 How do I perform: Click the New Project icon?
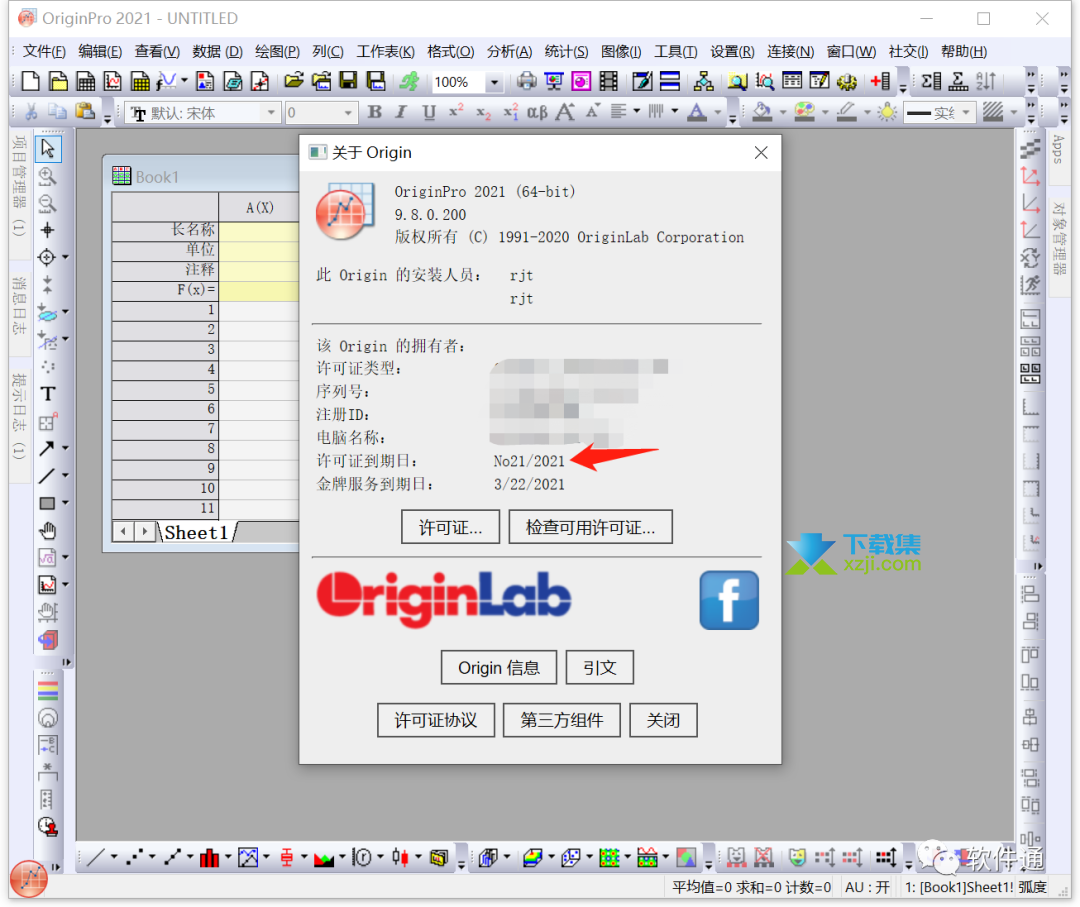click(31, 81)
